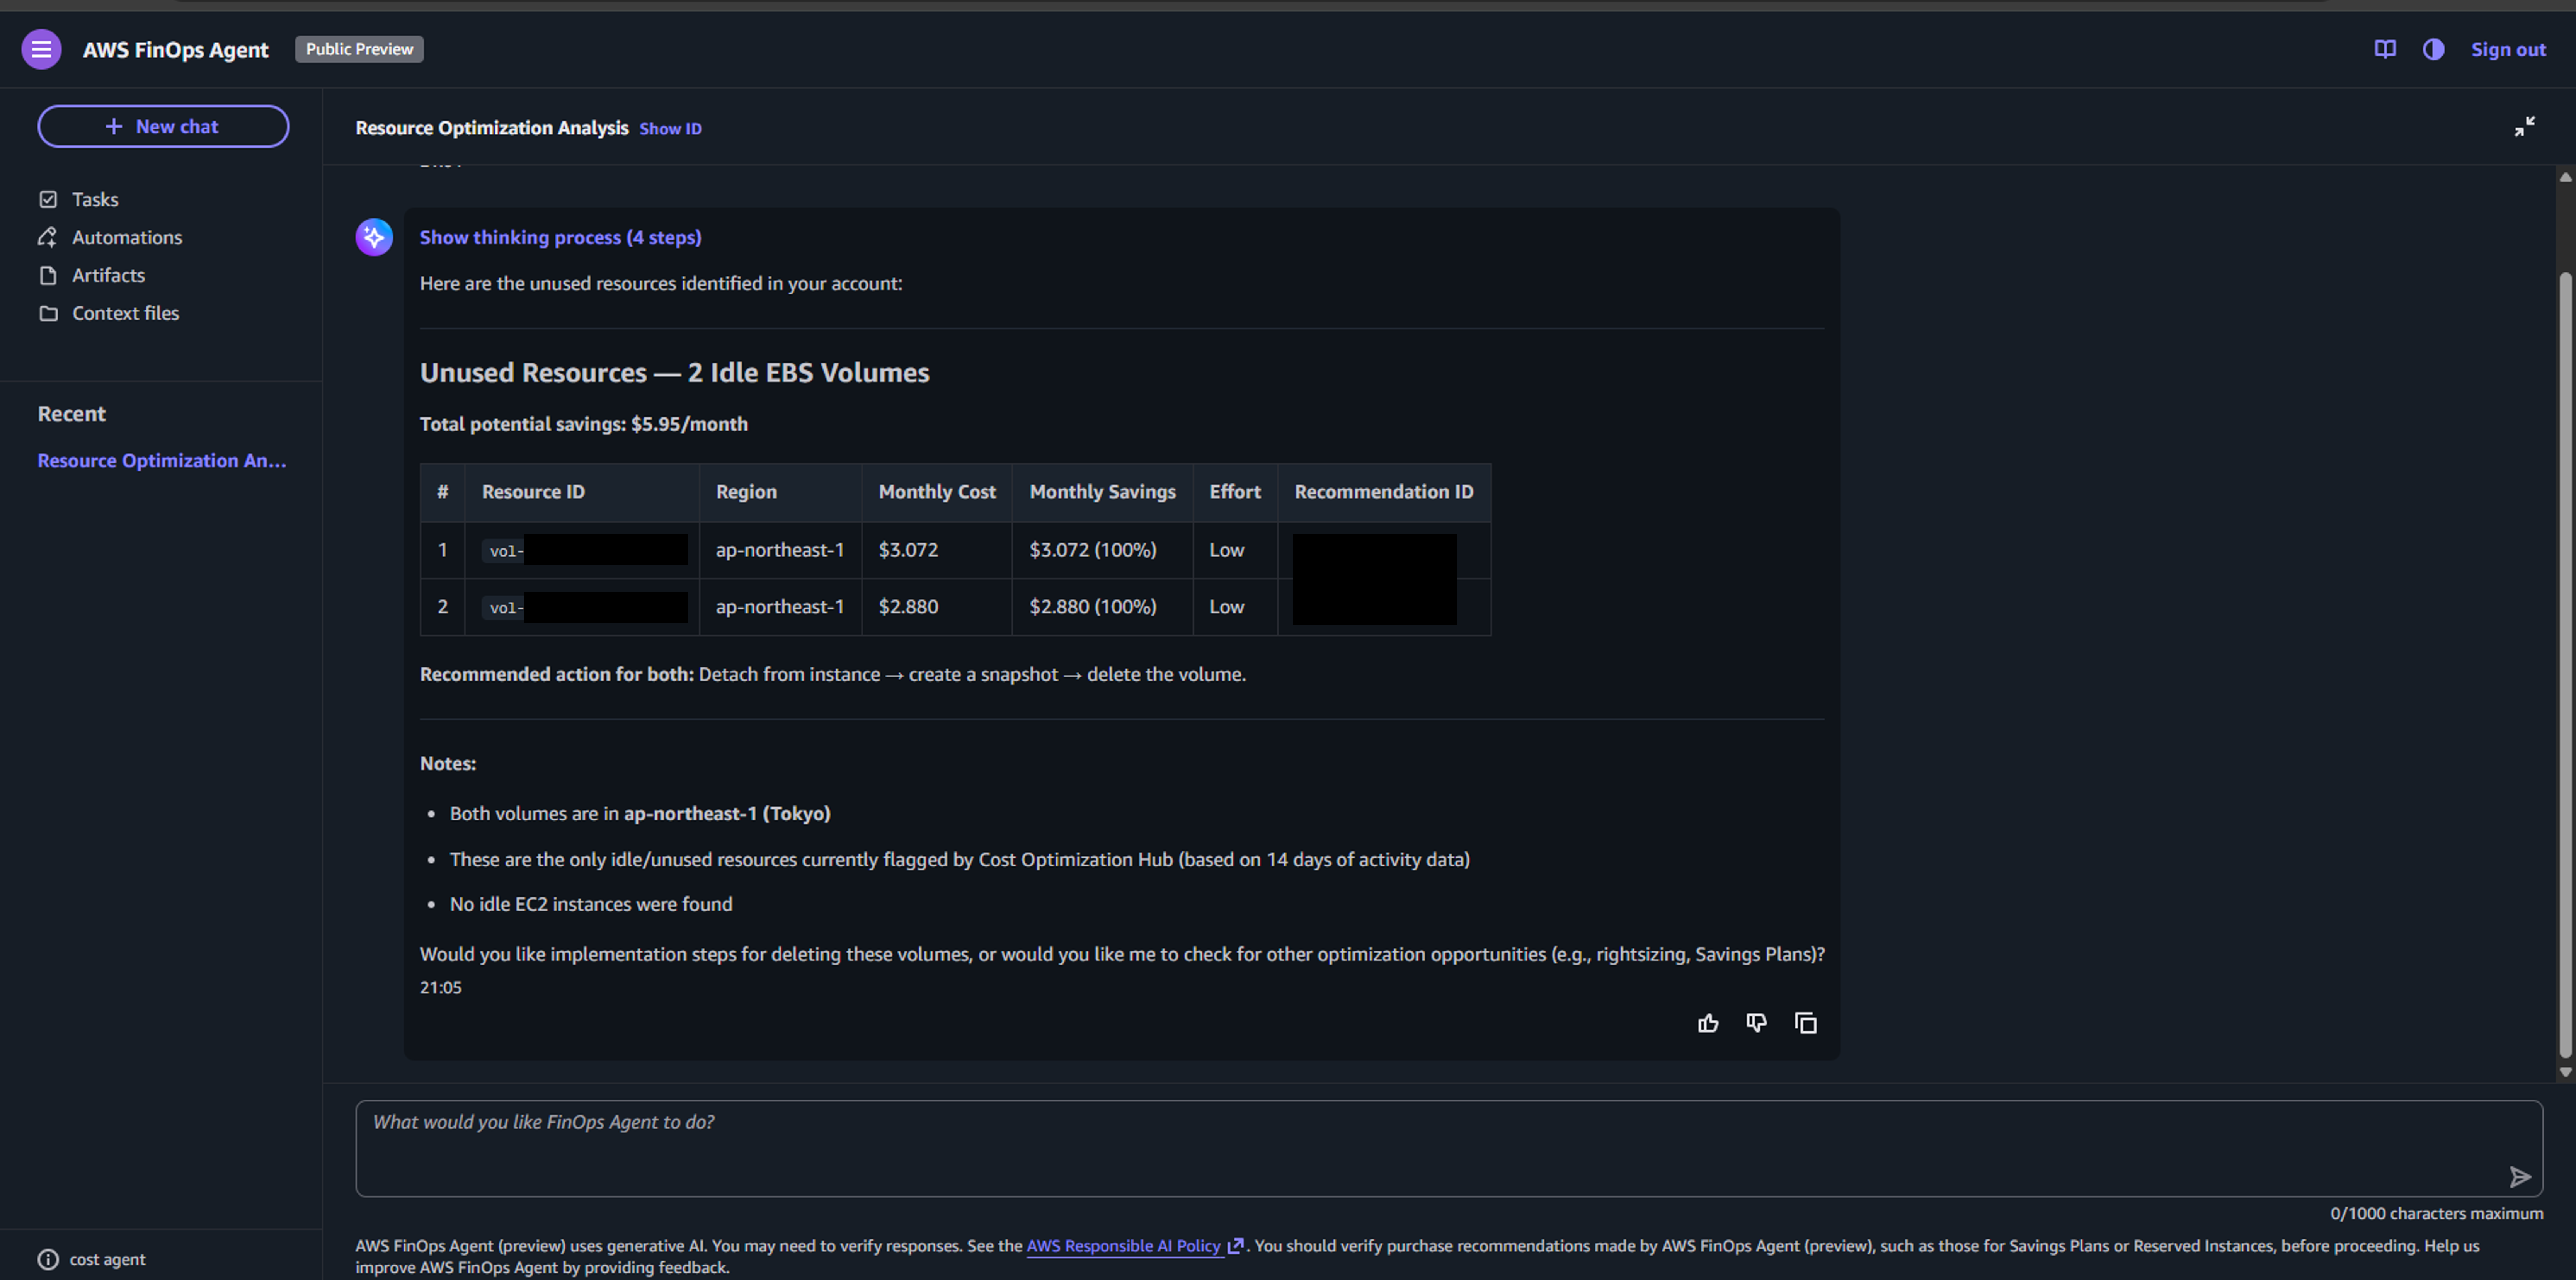Click the Public Preview badge

coord(359,49)
